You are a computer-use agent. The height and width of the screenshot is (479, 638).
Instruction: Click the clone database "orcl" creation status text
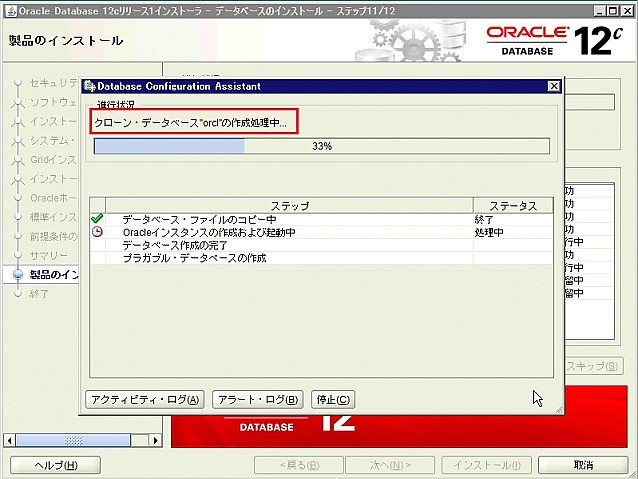[x=190, y=122]
